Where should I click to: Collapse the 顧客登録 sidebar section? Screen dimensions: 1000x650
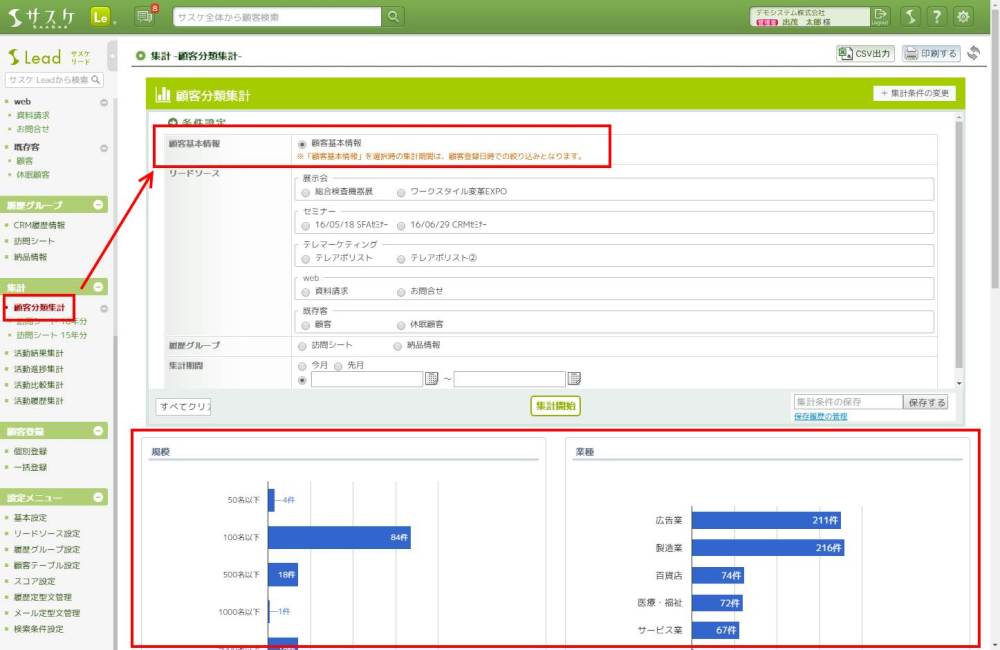point(98,432)
